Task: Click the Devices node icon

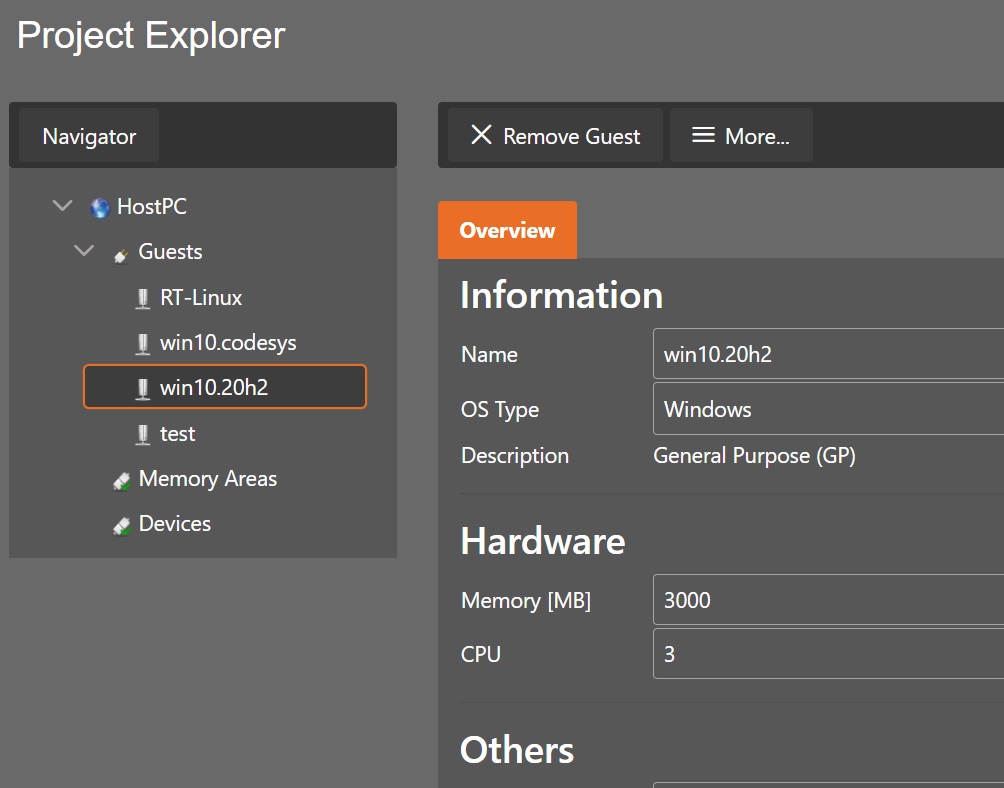Action: coord(122,525)
